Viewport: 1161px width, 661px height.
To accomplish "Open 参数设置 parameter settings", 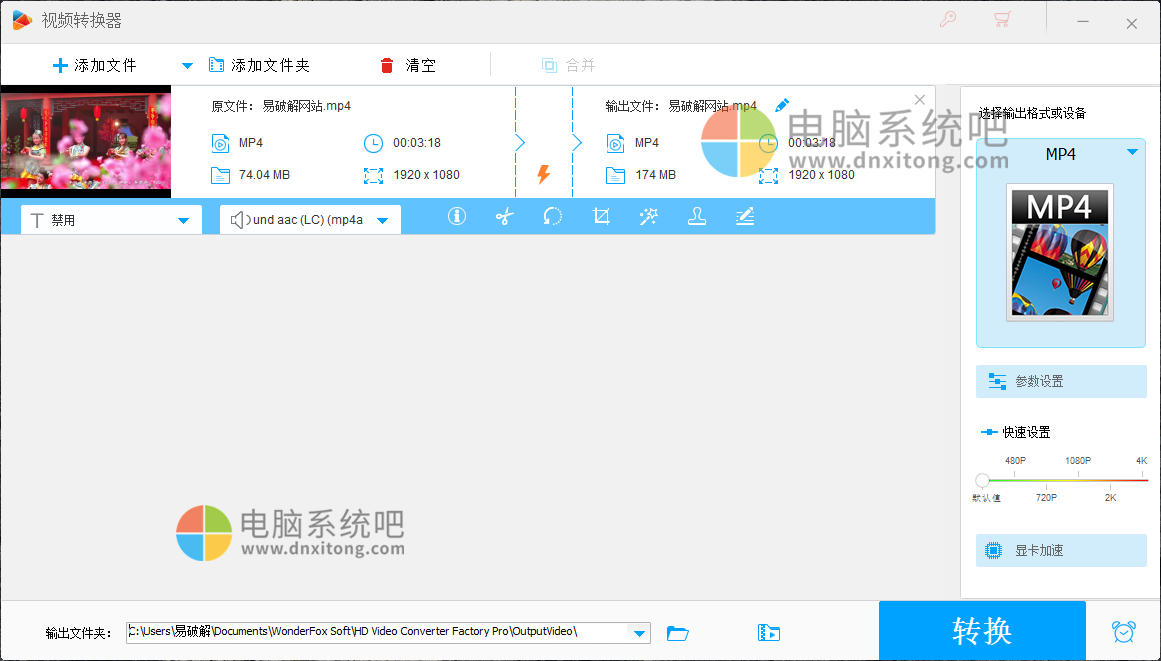I will click(1060, 381).
